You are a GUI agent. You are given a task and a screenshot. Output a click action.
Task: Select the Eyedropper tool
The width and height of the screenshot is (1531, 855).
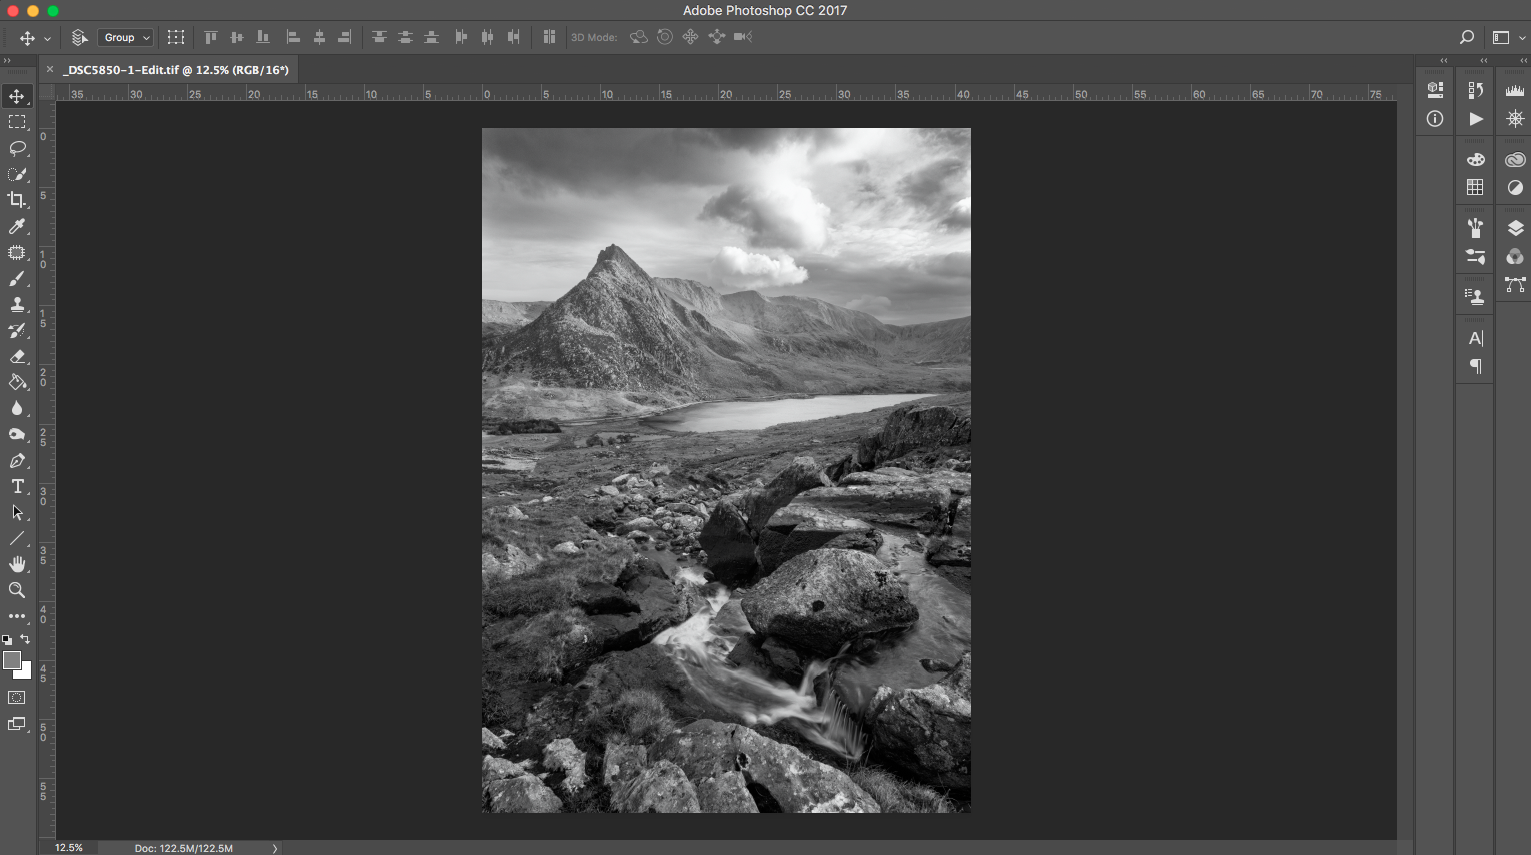[17, 227]
